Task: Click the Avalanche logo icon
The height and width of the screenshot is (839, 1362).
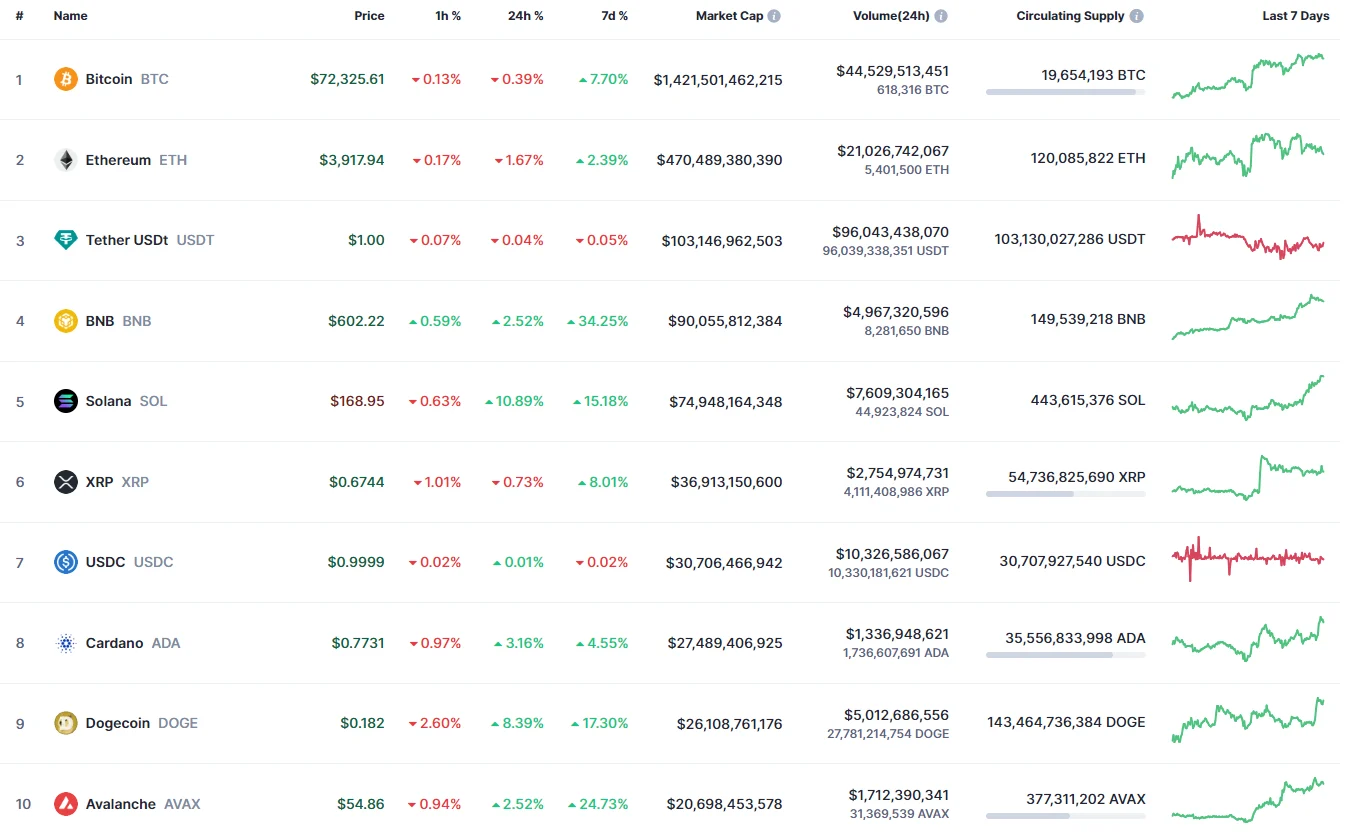Action: (x=66, y=804)
